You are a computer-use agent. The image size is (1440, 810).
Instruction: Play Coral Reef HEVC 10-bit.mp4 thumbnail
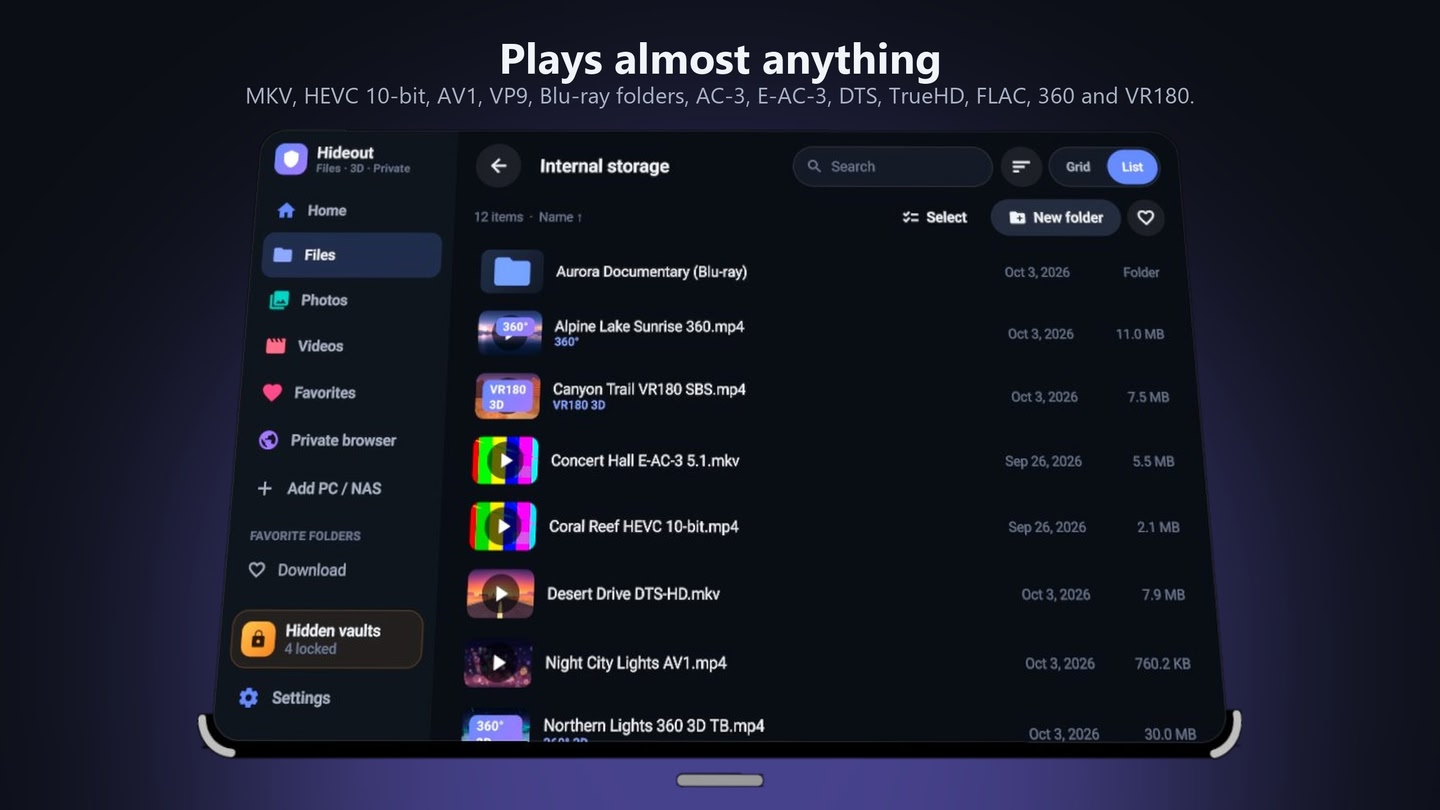pyautogui.click(x=503, y=526)
